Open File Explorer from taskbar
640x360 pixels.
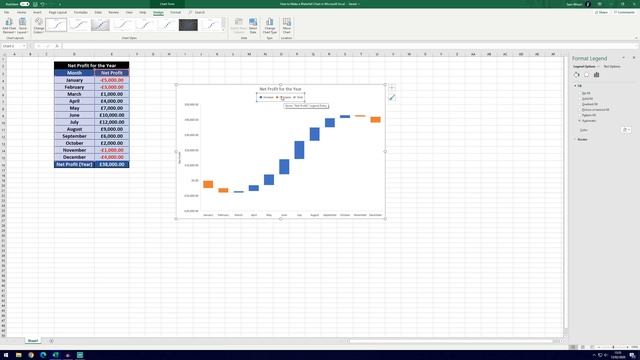(18, 355)
